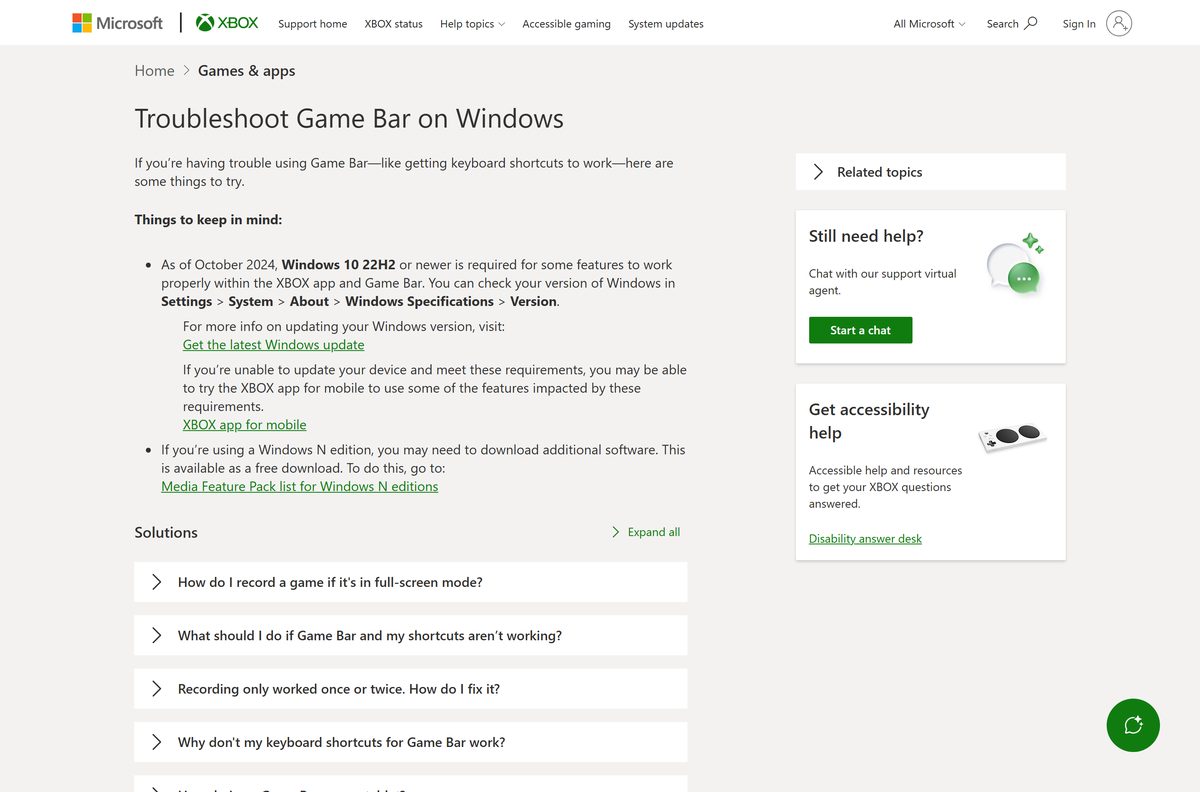Open the Sign In account avatar icon
Image resolution: width=1200 pixels, height=792 pixels.
point(1119,23)
